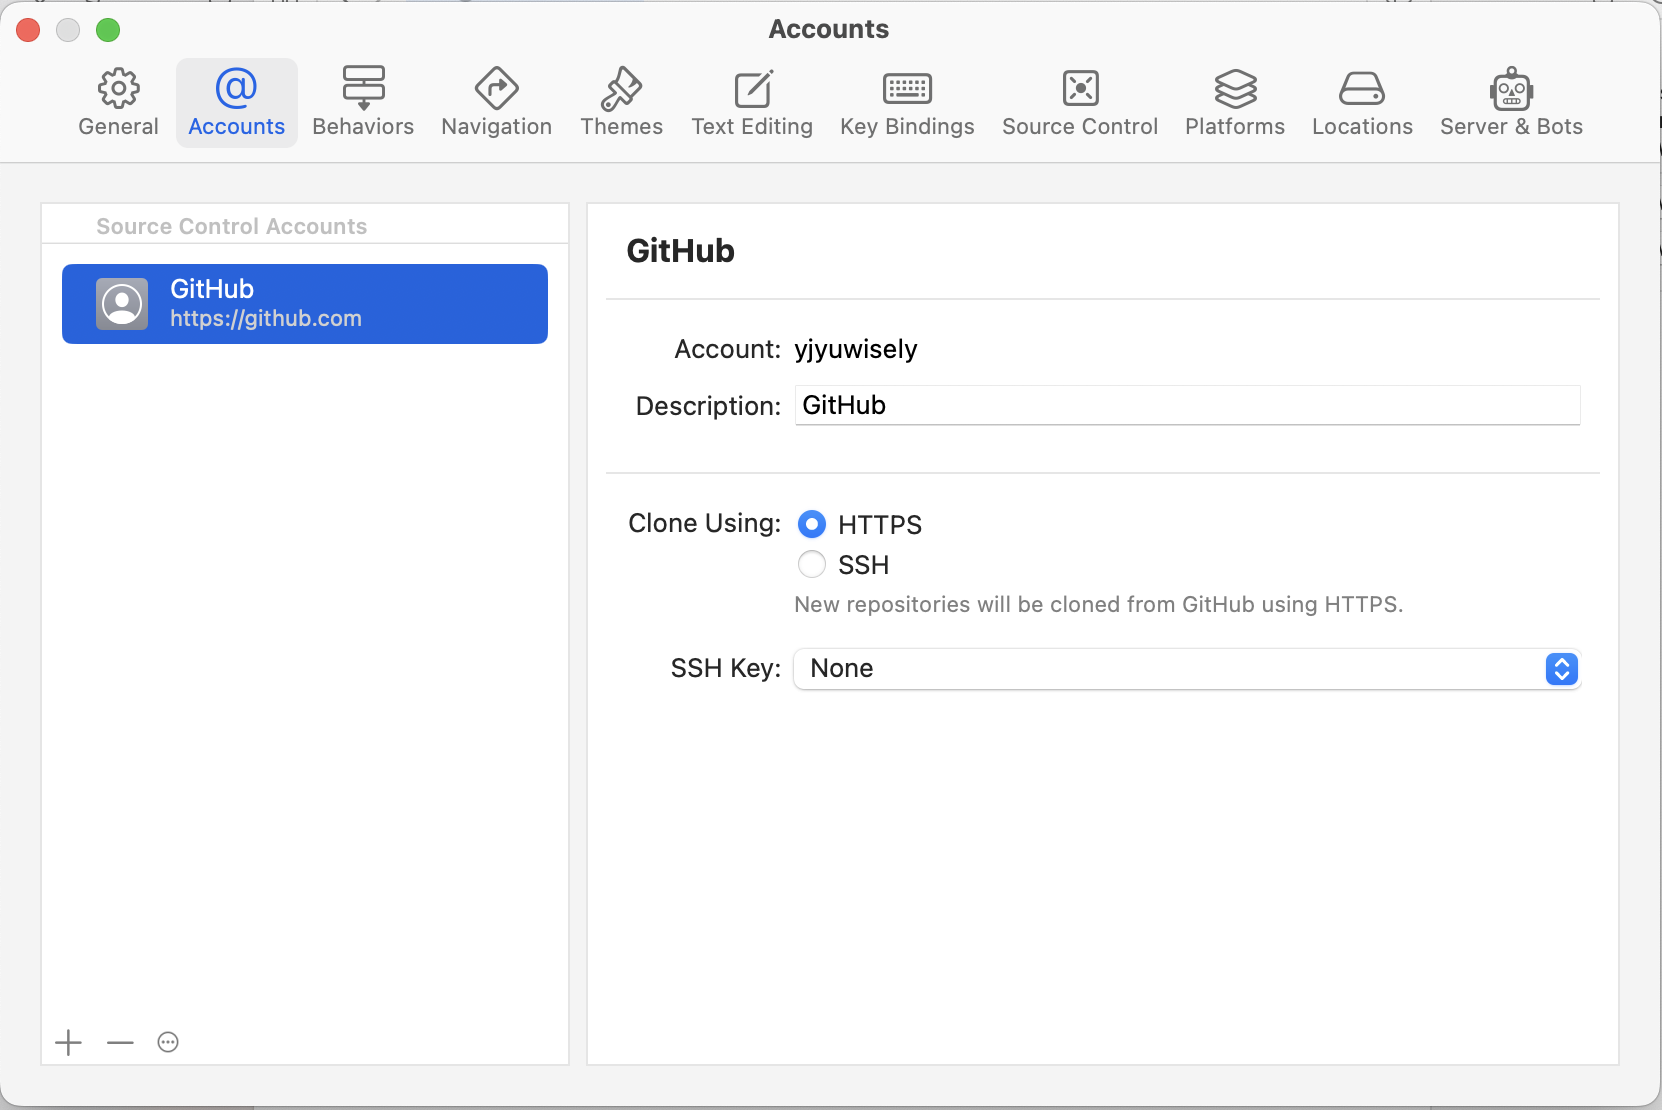Open the Locations drive icon
The image size is (1662, 1110).
click(1362, 89)
